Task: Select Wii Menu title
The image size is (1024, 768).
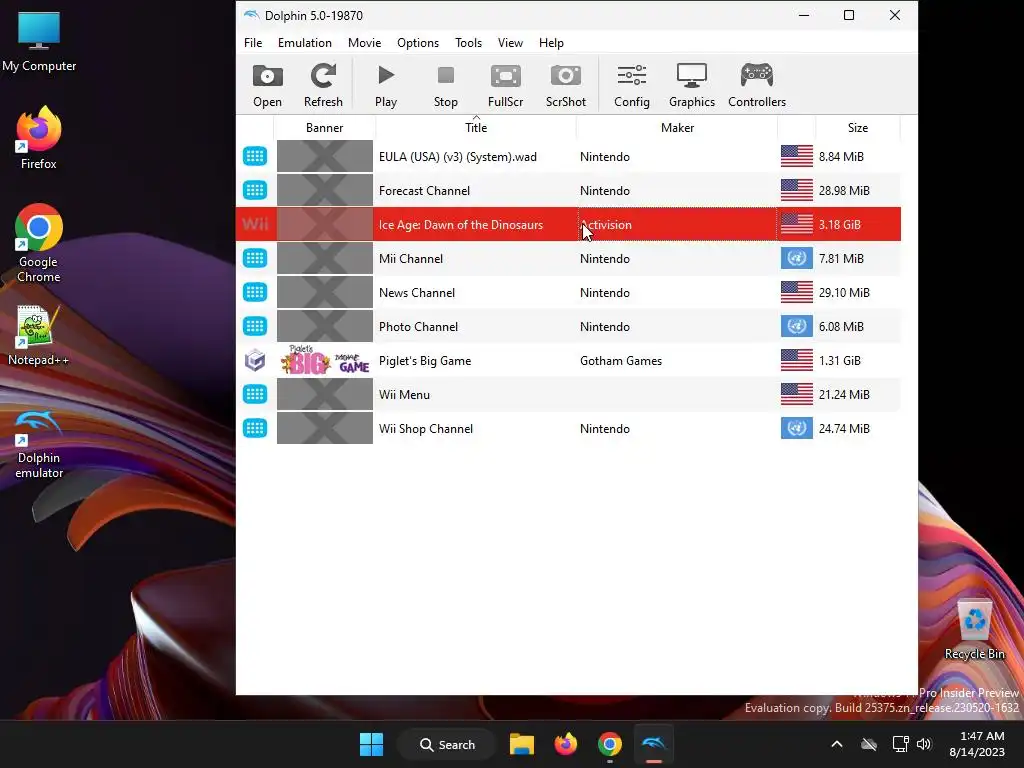Action: 404,394
